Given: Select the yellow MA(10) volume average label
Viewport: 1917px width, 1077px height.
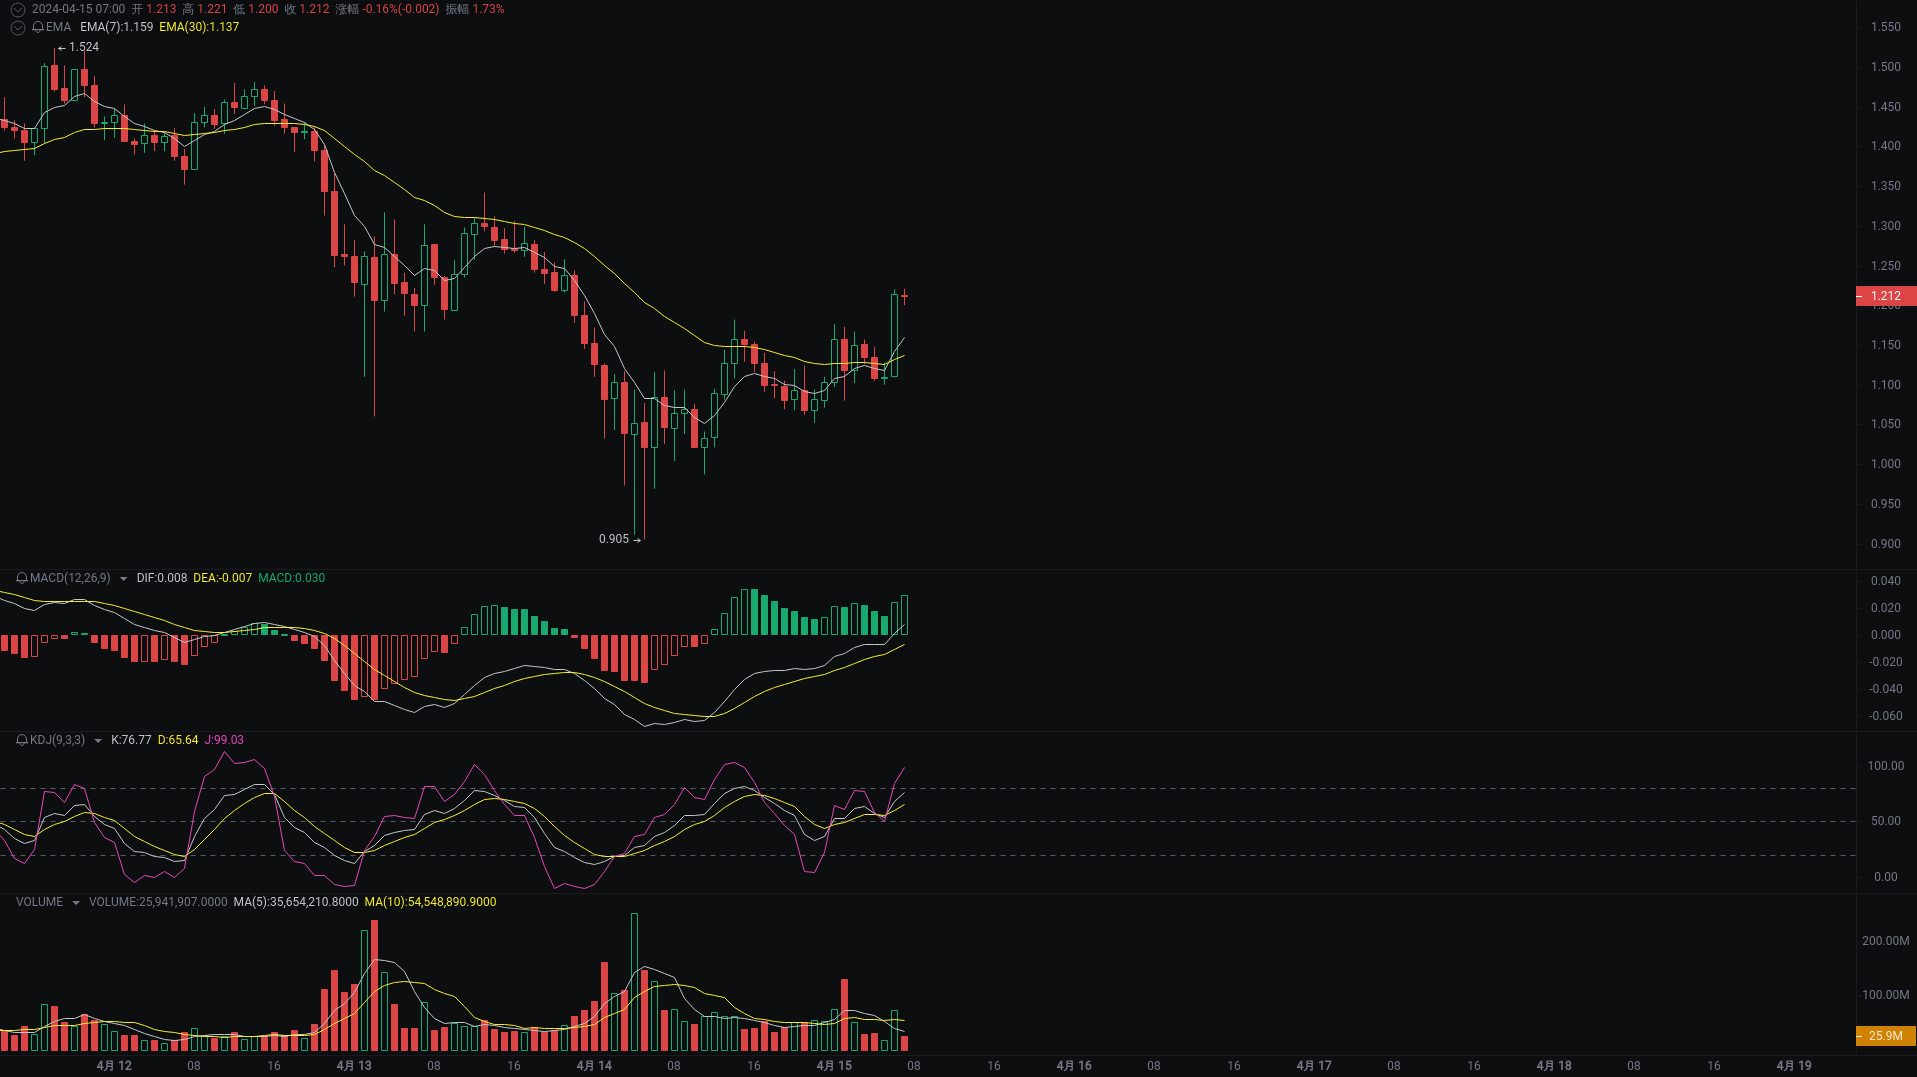Looking at the screenshot, I should click(431, 901).
